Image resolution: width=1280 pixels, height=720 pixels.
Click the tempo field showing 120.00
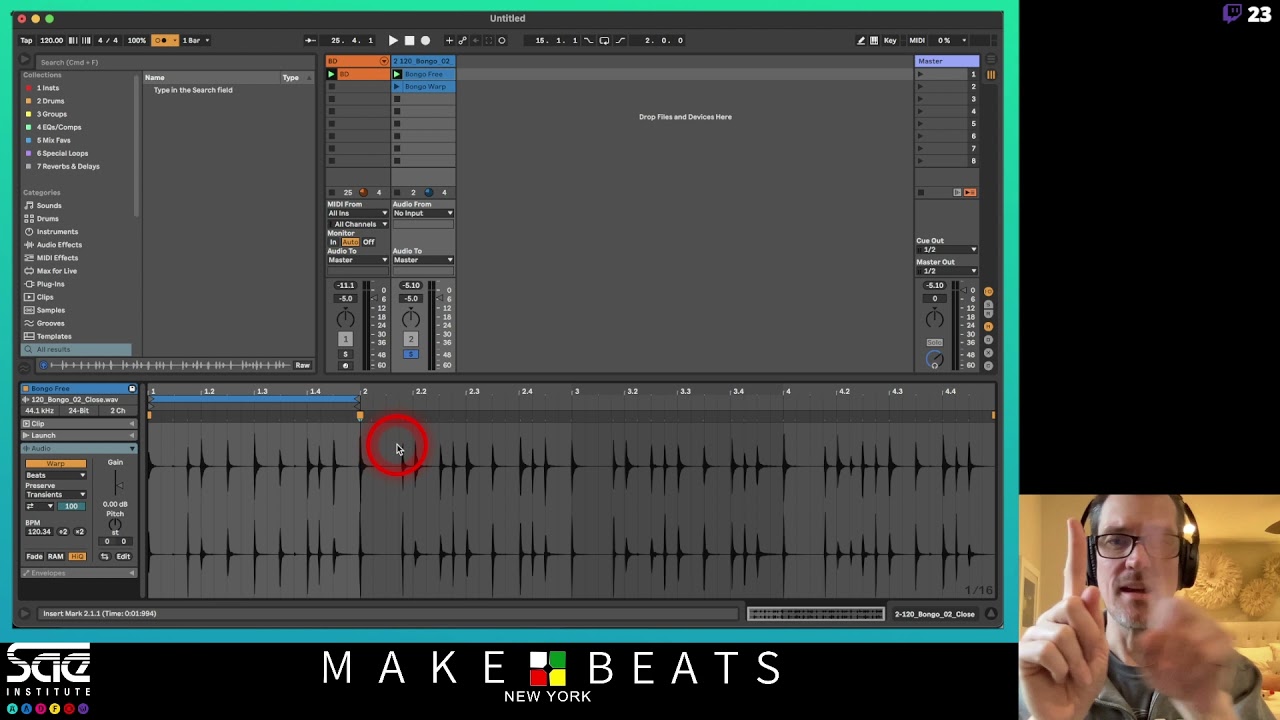point(51,40)
